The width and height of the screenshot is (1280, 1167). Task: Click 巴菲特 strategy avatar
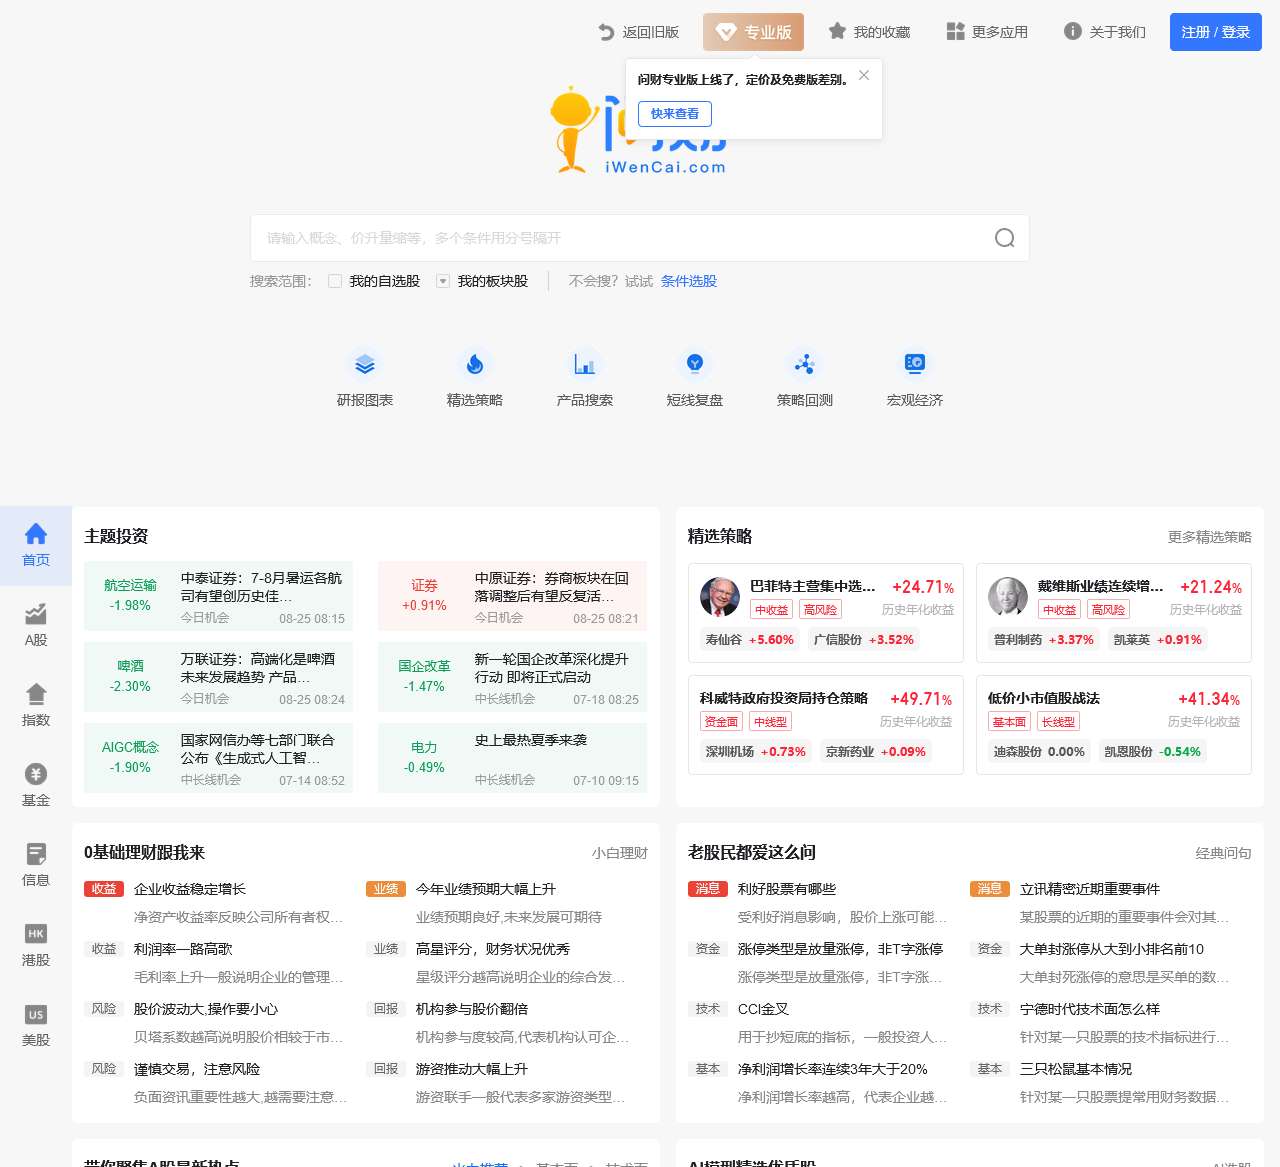pyautogui.click(x=720, y=597)
